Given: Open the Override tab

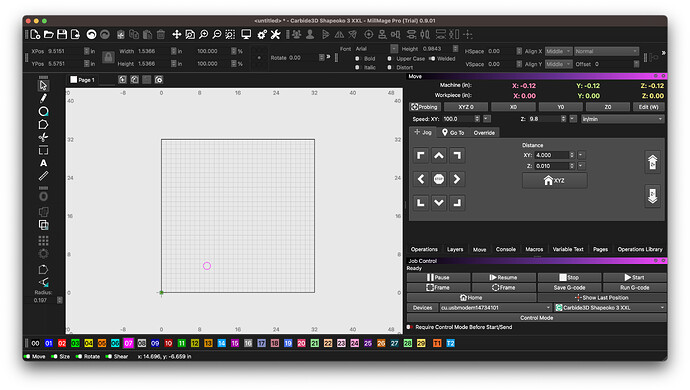Looking at the screenshot, I should pos(484,132).
